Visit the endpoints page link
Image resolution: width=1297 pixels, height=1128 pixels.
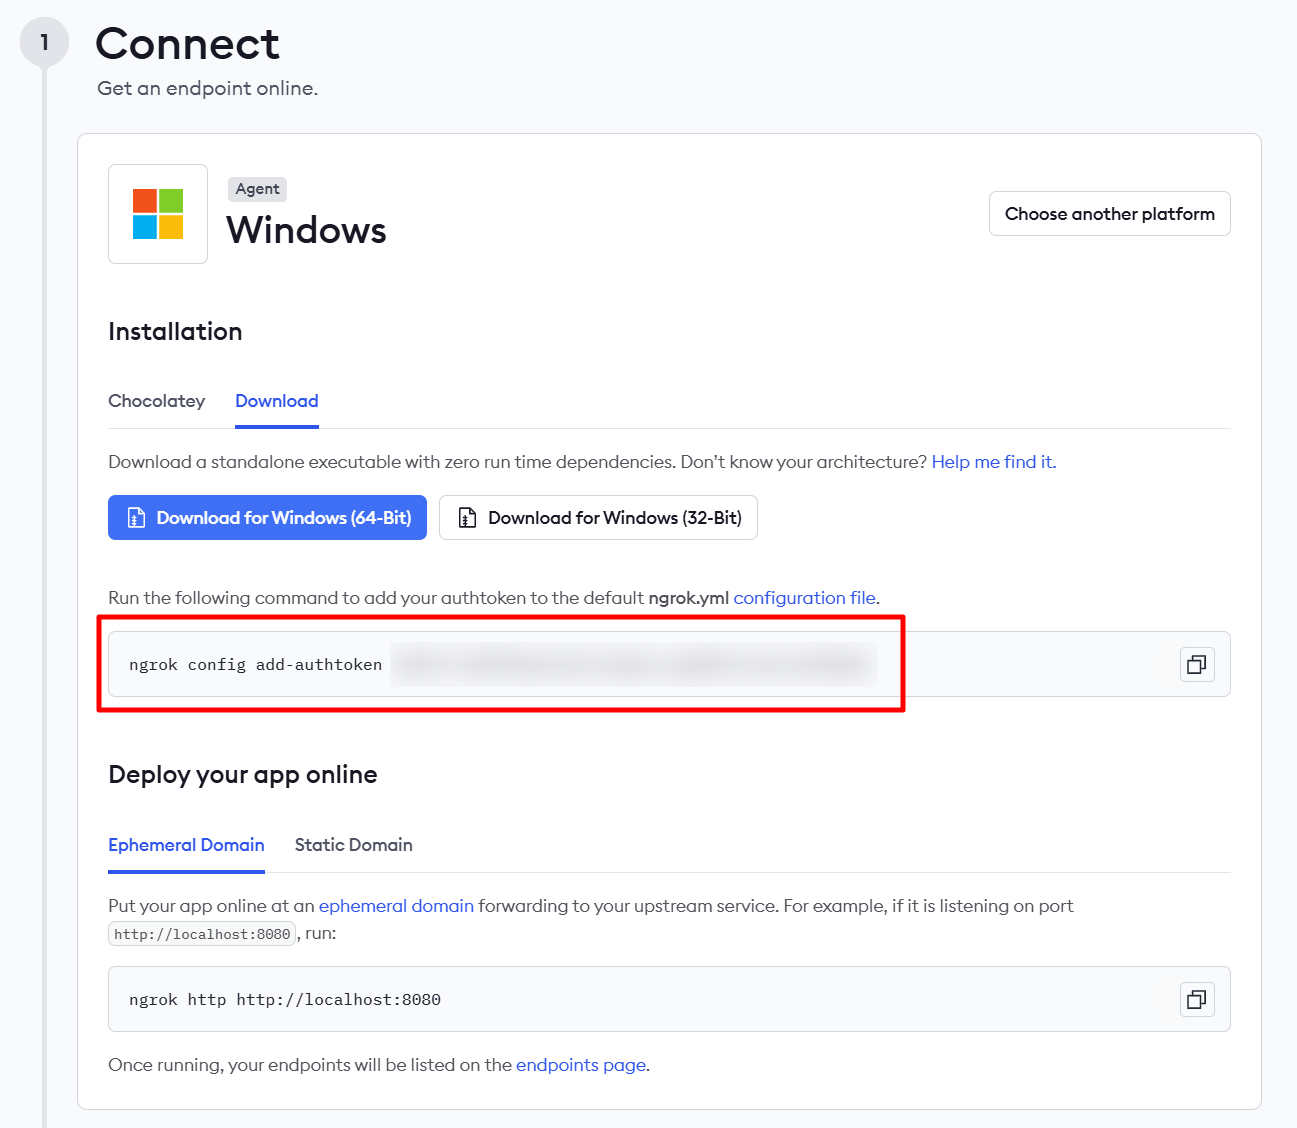click(581, 1064)
